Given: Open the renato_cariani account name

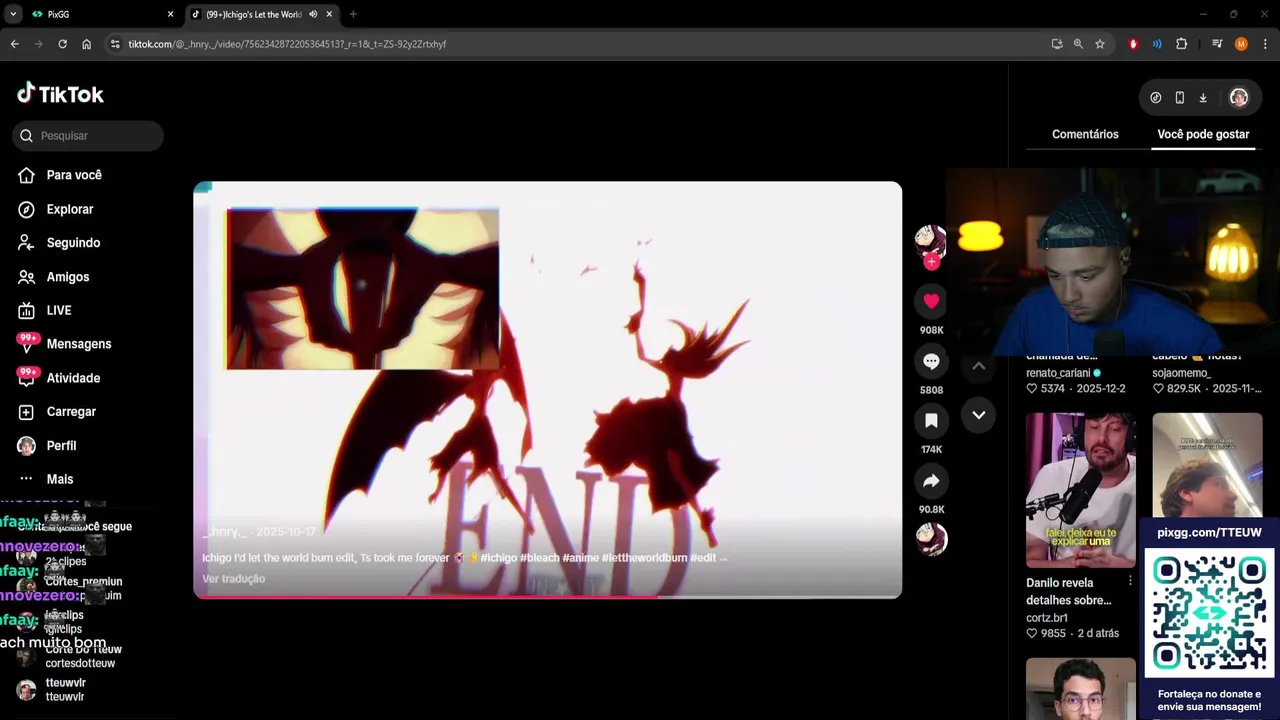Looking at the screenshot, I should [1058, 373].
